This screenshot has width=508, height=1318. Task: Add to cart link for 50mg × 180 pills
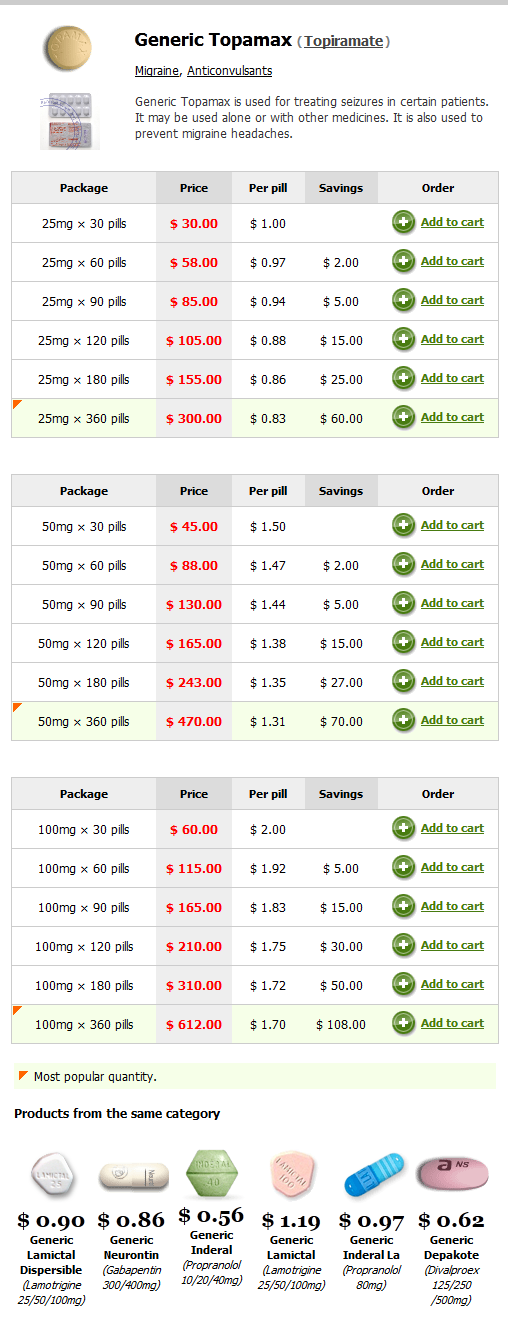tap(452, 681)
